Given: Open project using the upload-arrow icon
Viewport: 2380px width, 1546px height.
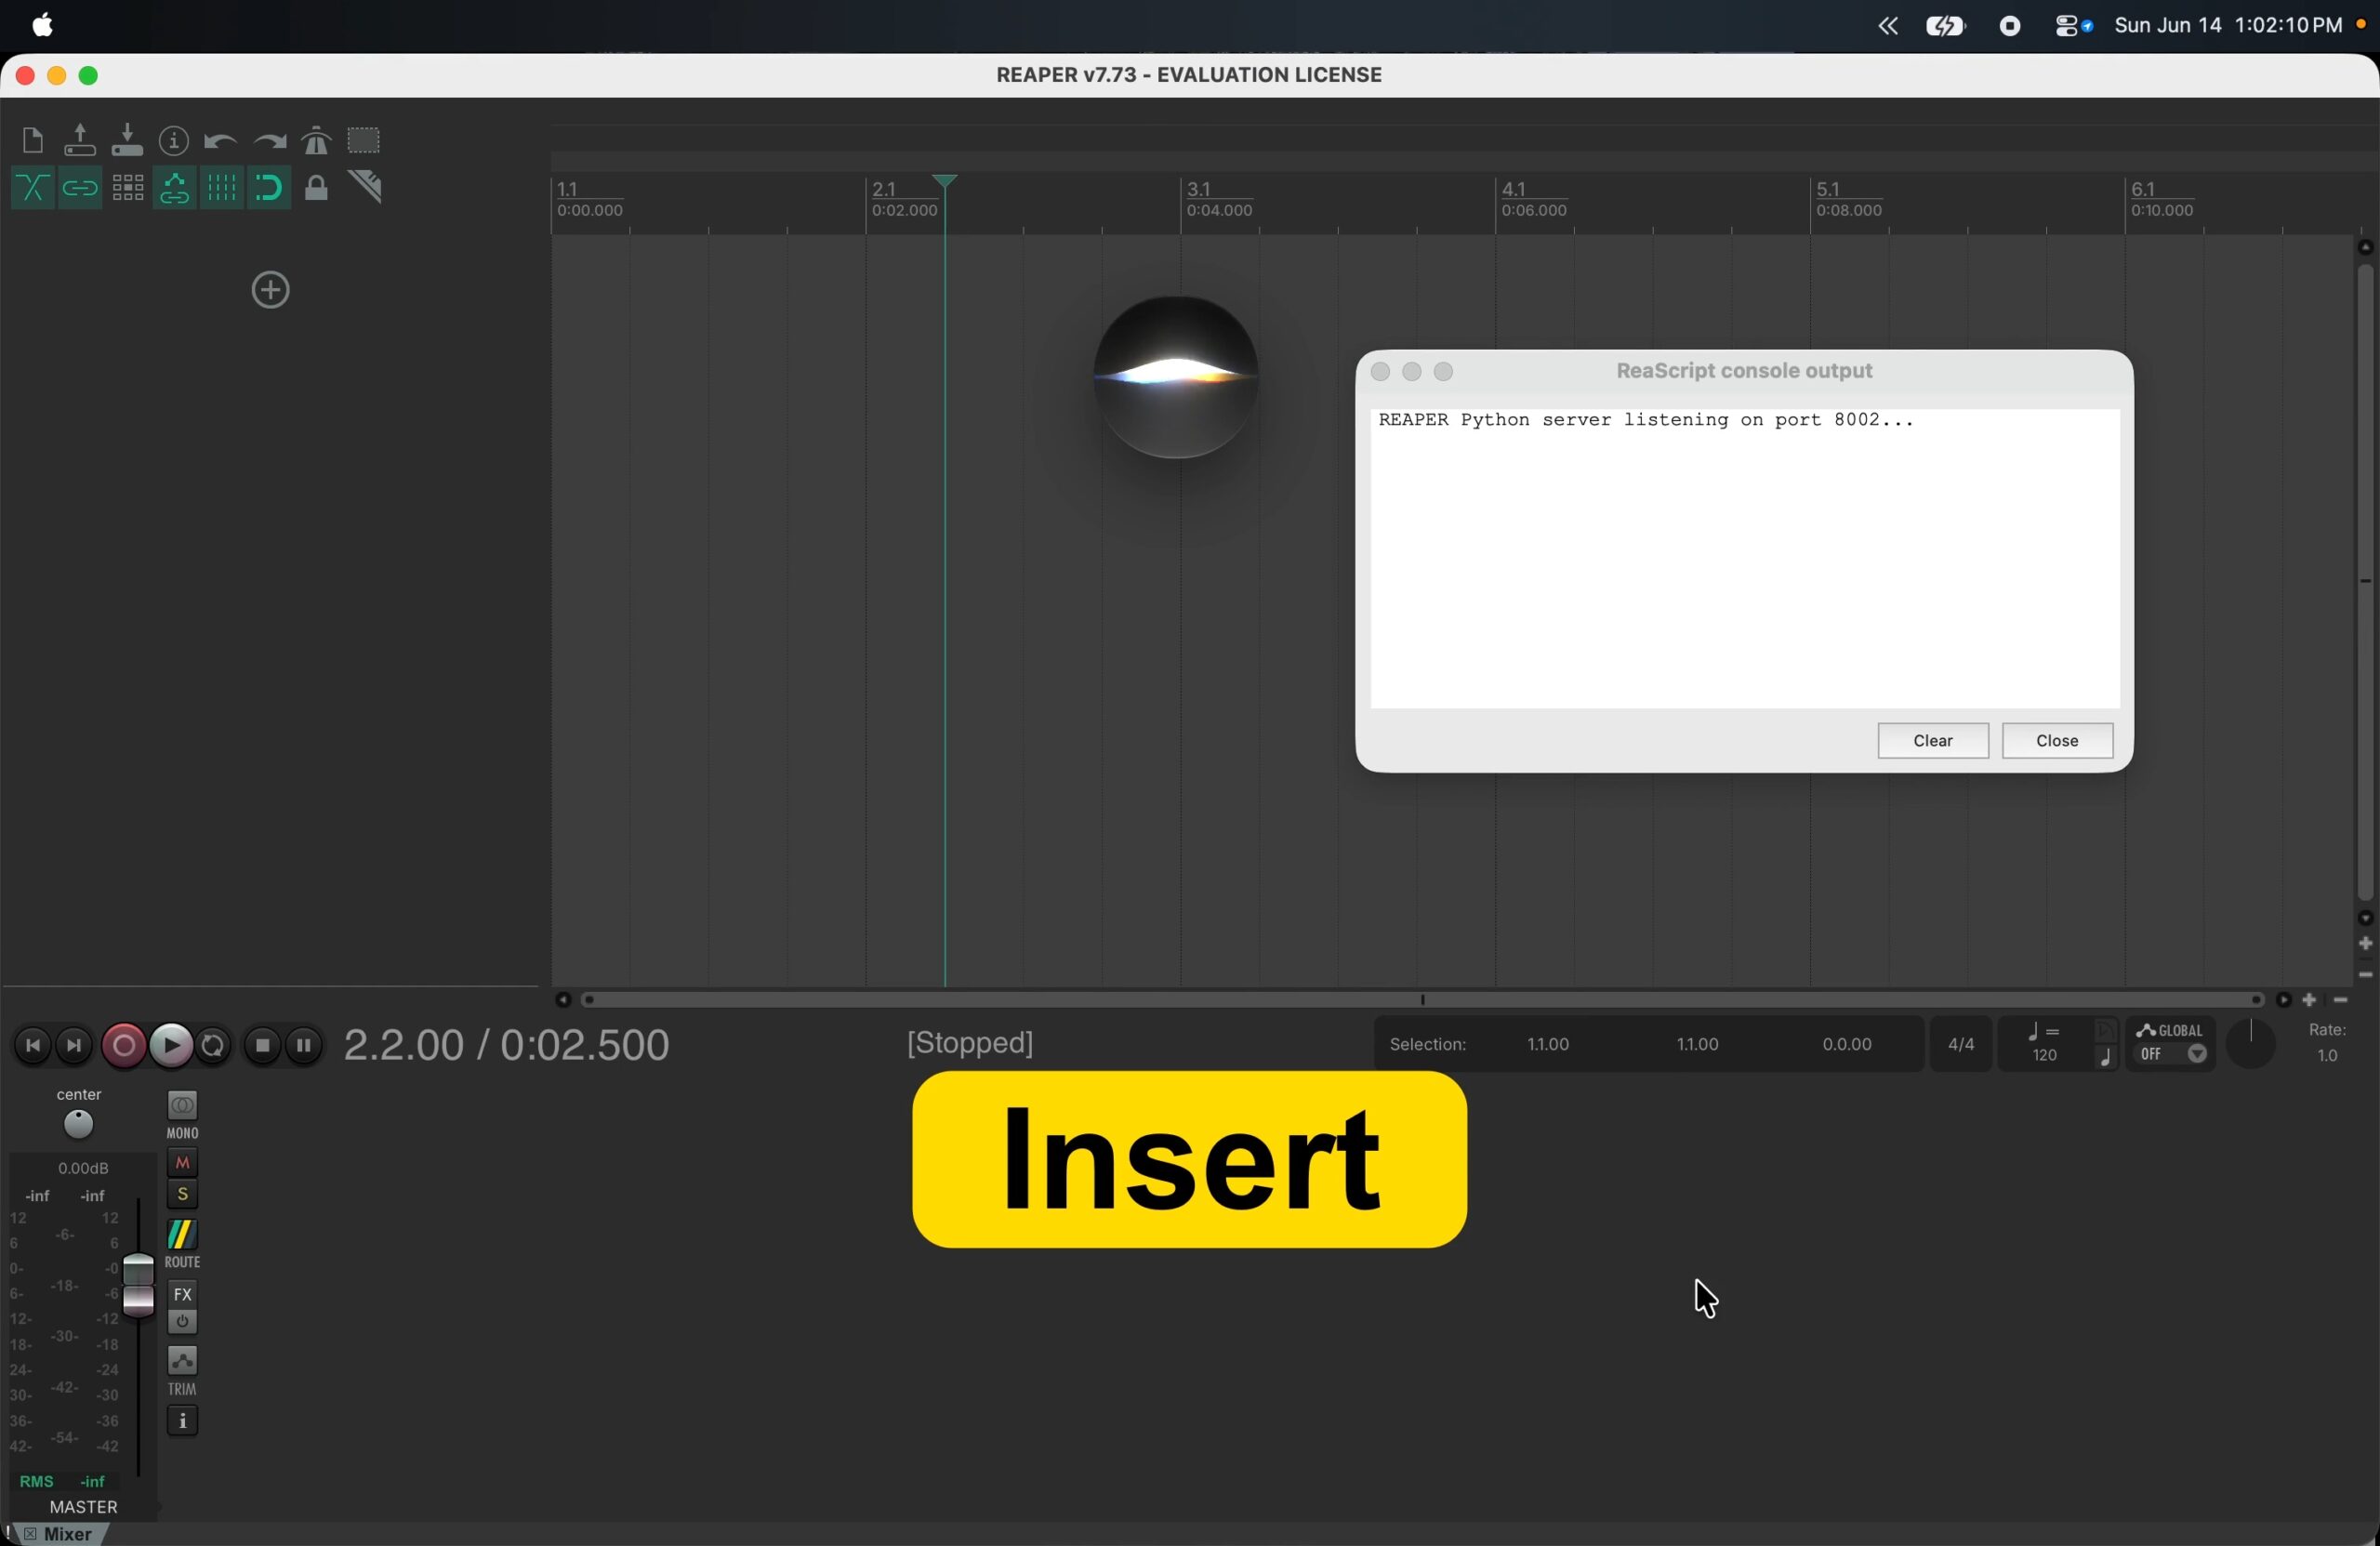Looking at the screenshot, I should point(80,140).
